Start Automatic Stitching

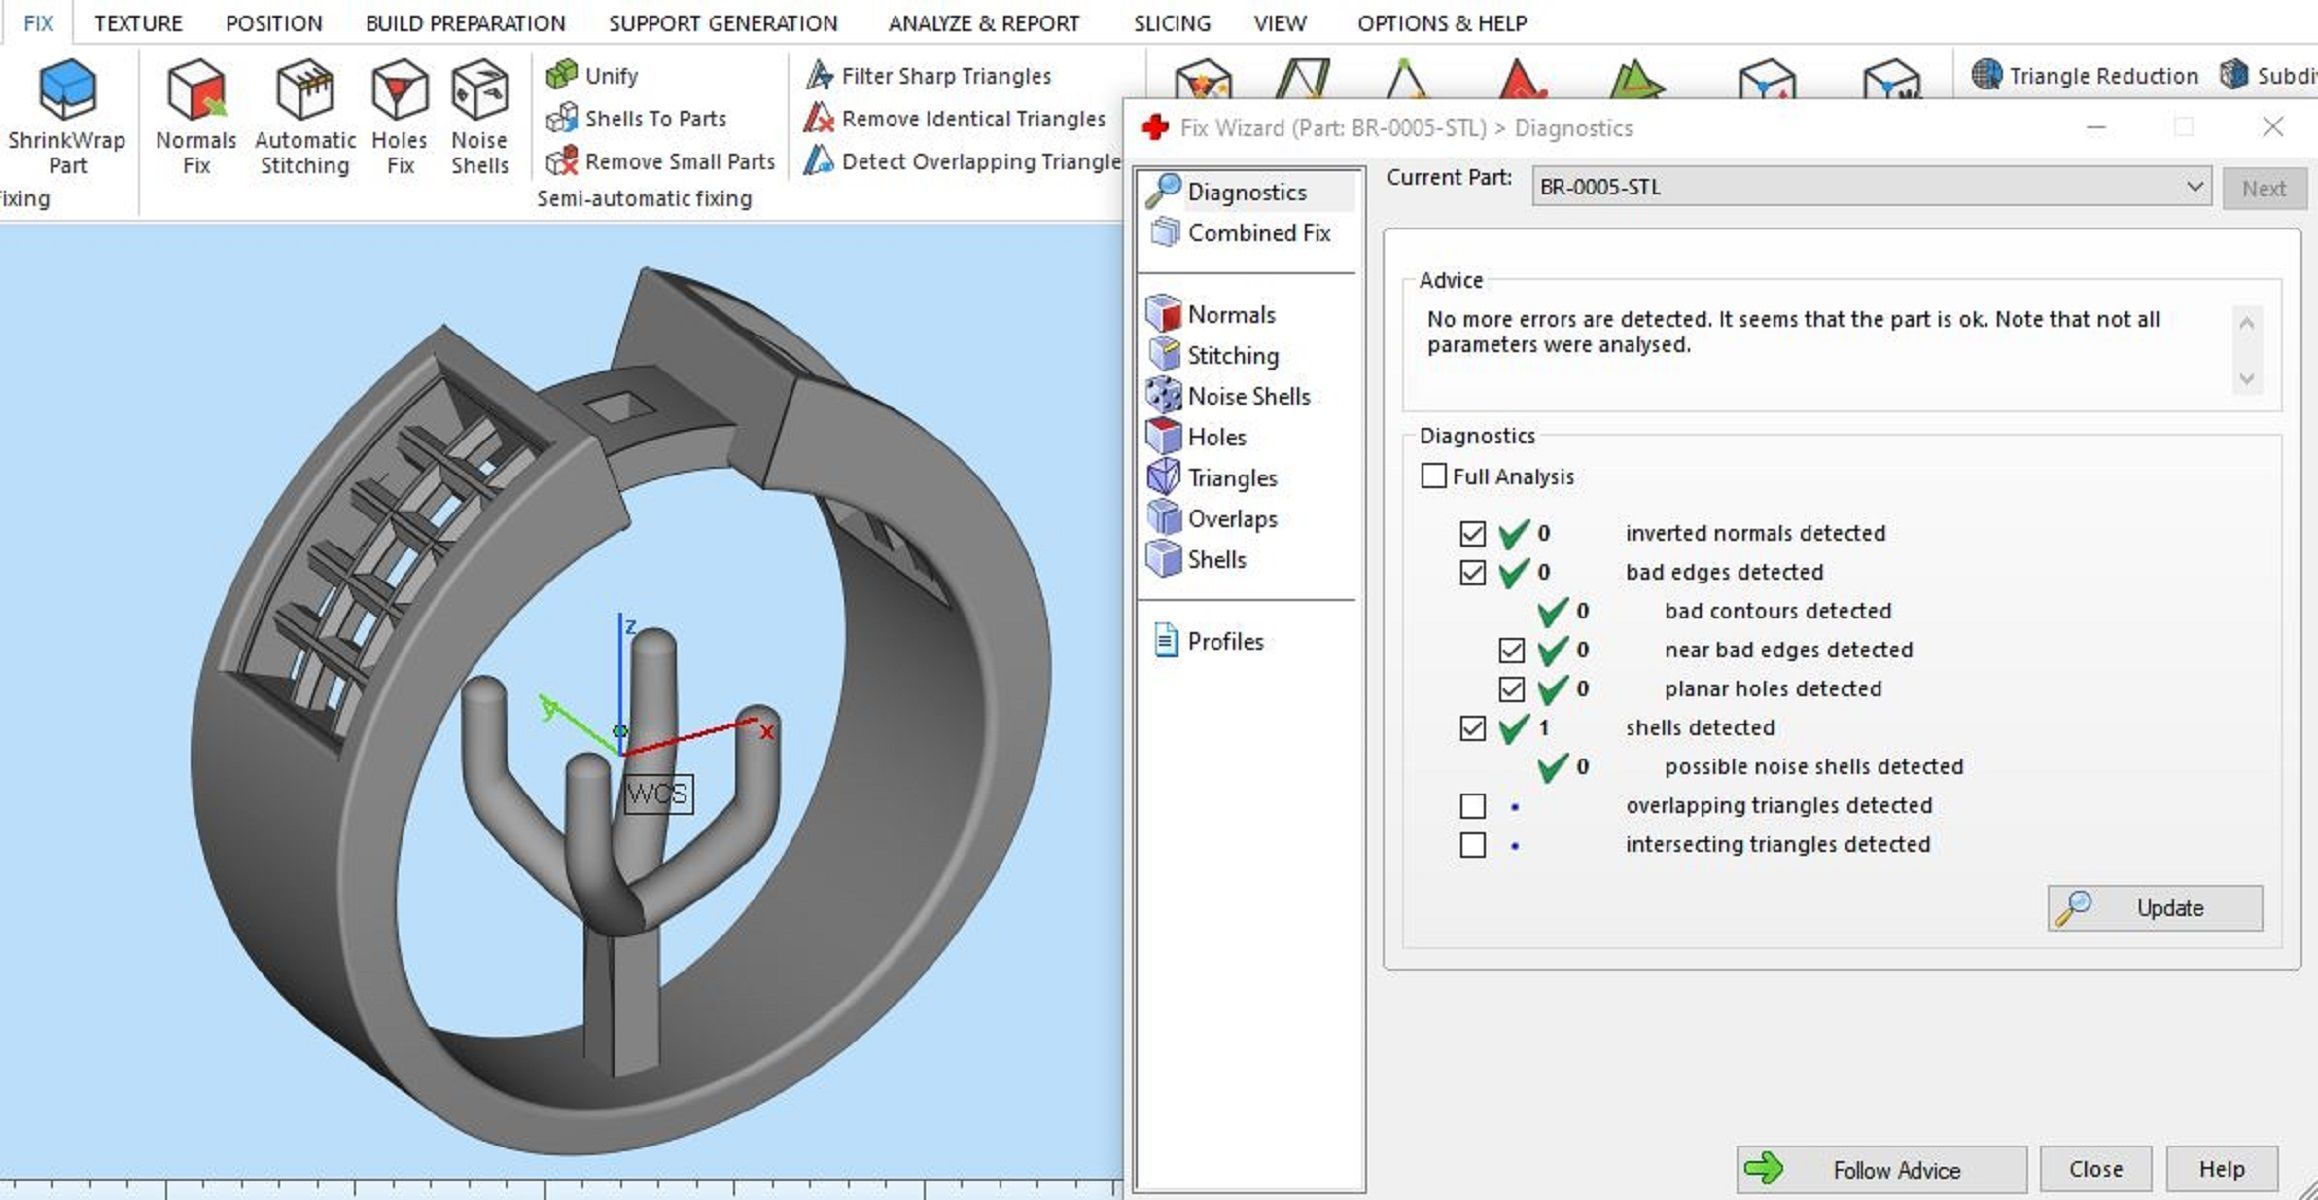coord(305,117)
